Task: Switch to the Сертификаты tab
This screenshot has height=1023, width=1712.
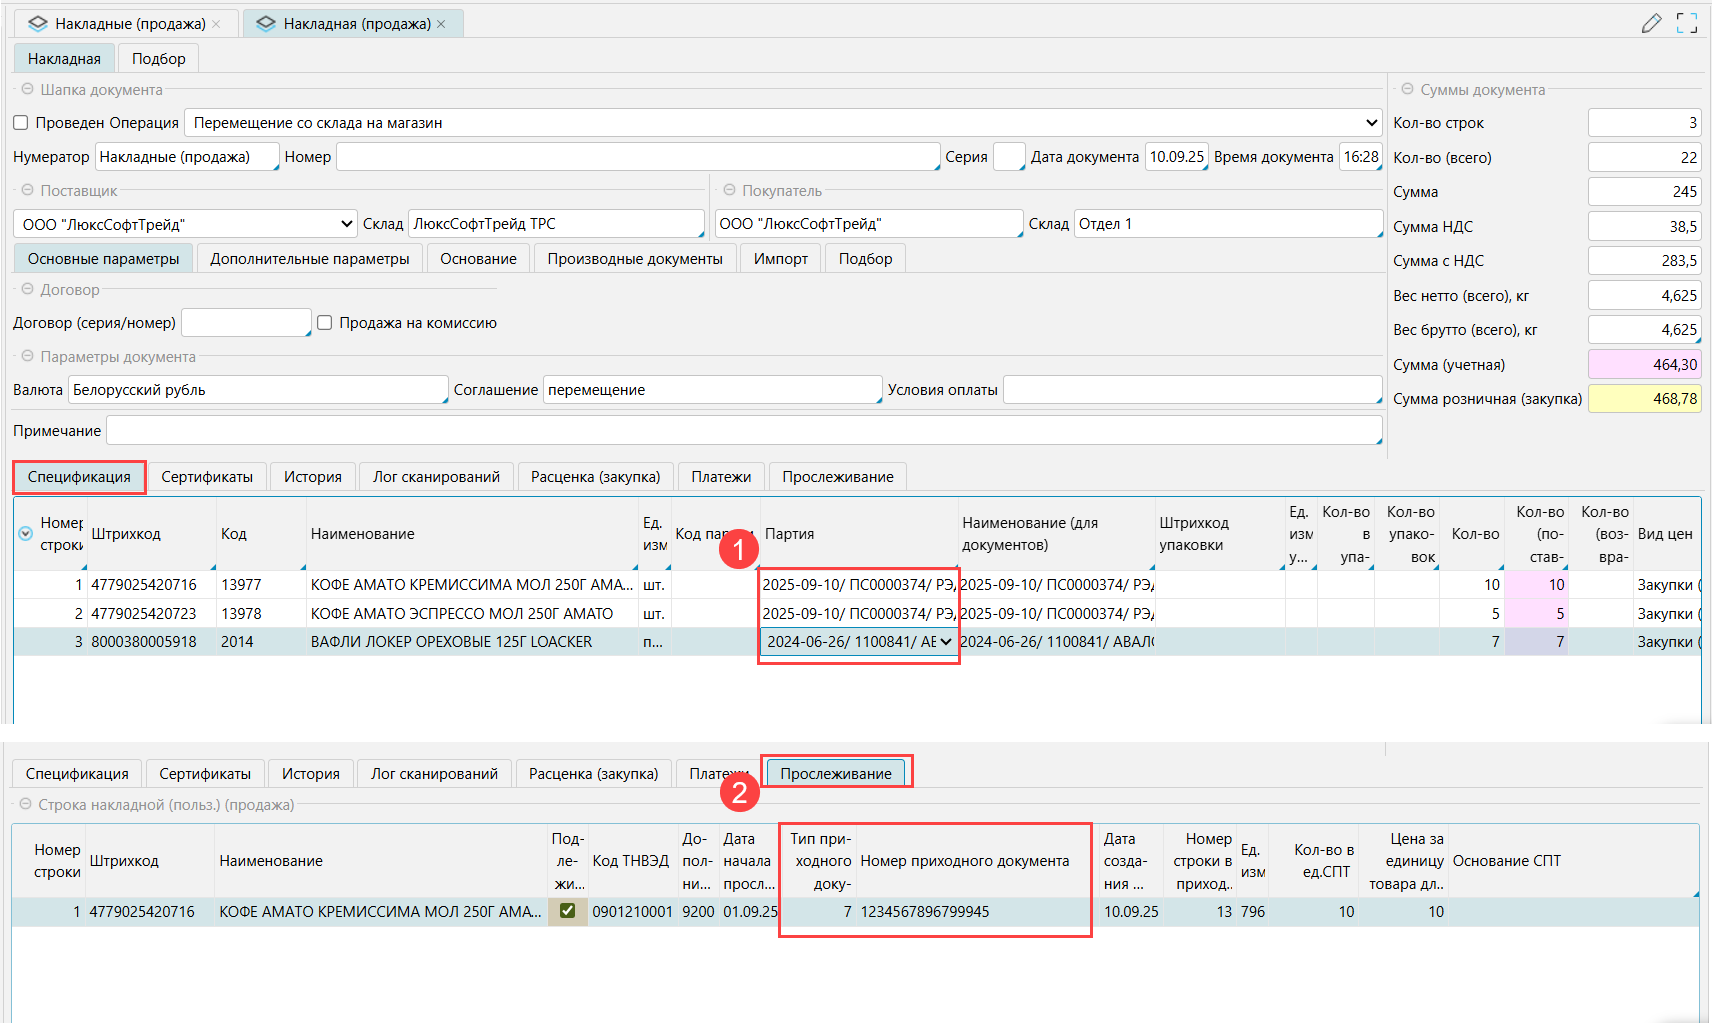Action: pyautogui.click(x=207, y=477)
